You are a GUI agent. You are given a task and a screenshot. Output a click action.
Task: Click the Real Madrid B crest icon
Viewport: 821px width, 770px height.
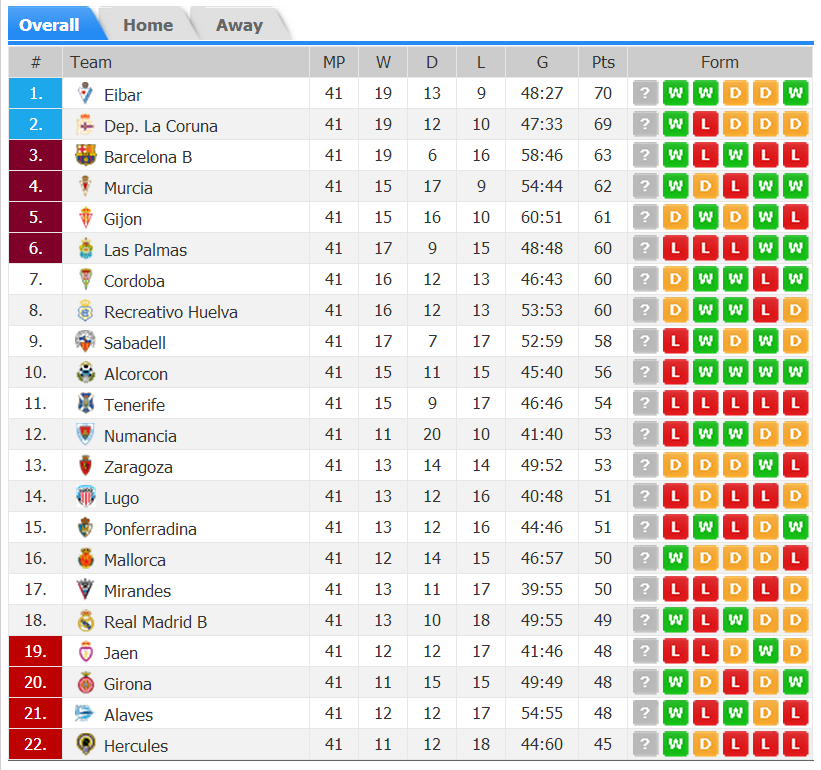[x=85, y=621]
